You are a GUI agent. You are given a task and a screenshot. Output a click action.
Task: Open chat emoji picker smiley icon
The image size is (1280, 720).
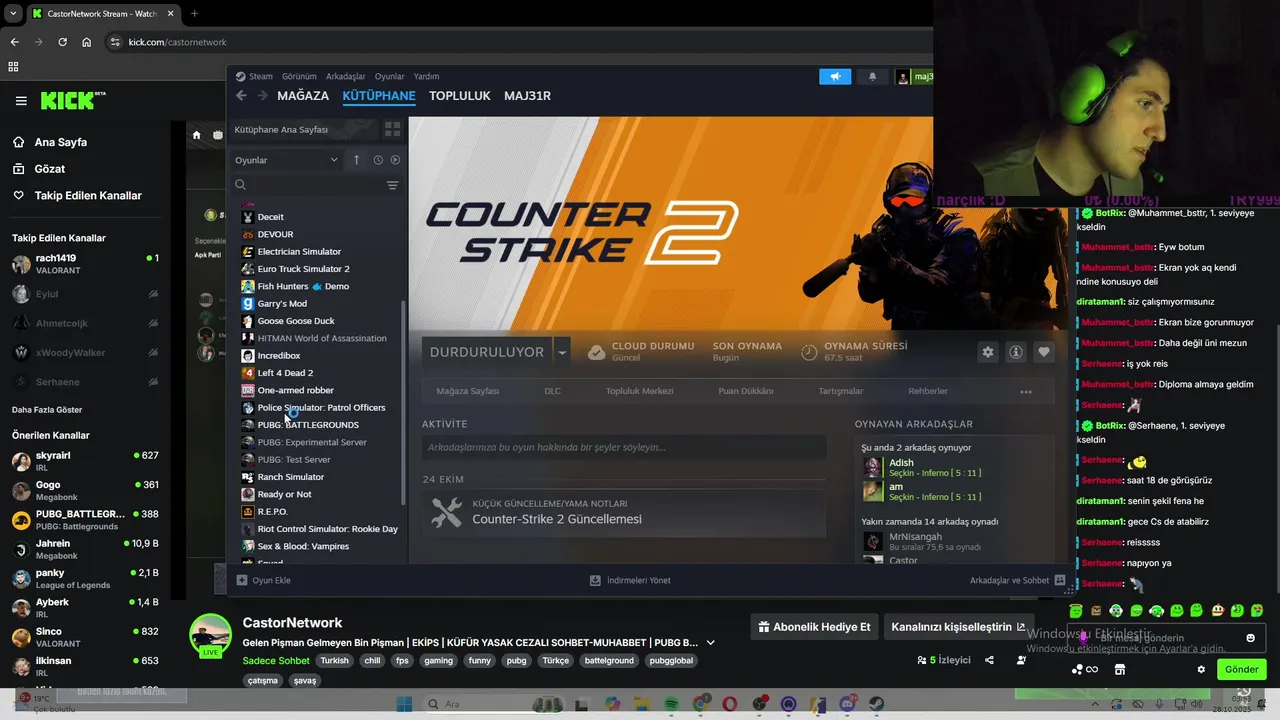pyautogui.click(x=1250, y=638)
